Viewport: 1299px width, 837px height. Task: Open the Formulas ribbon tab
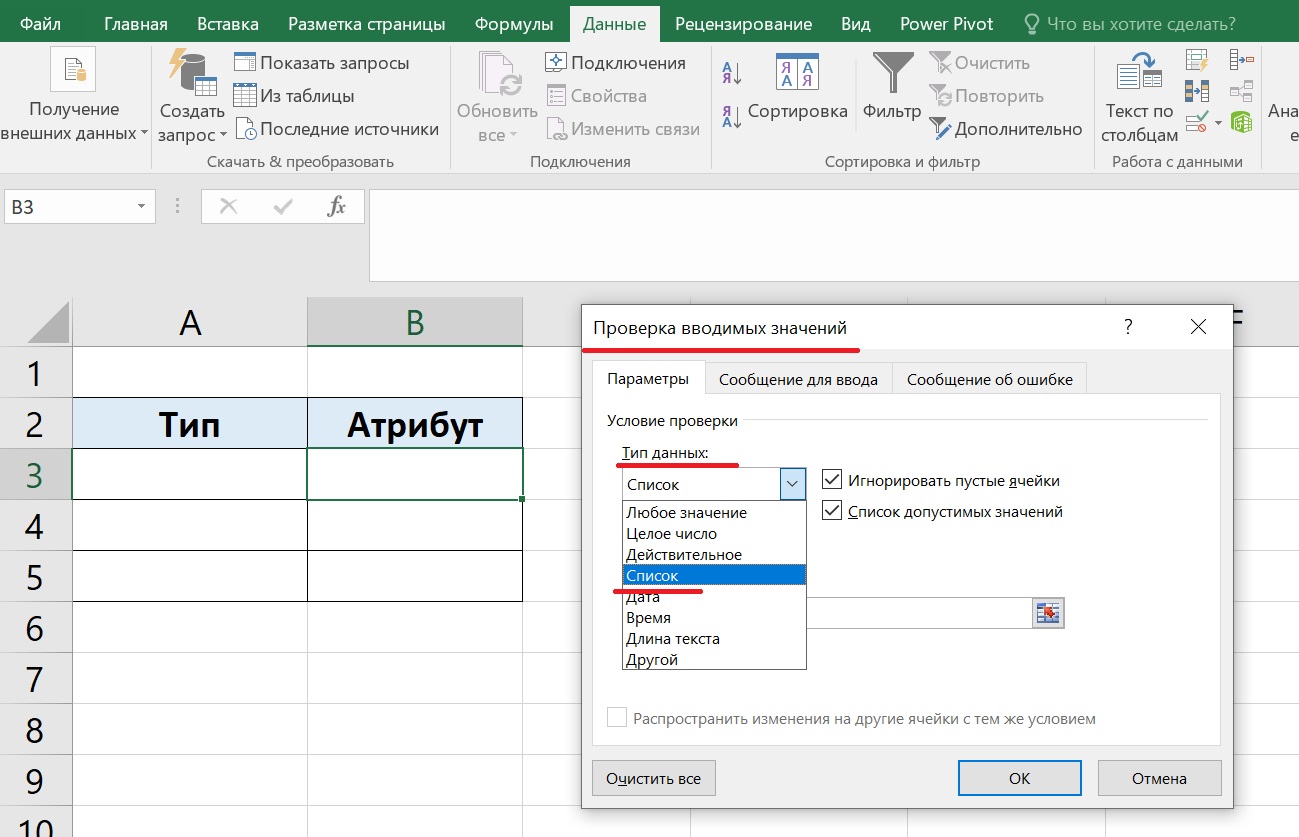pos(513,24)
